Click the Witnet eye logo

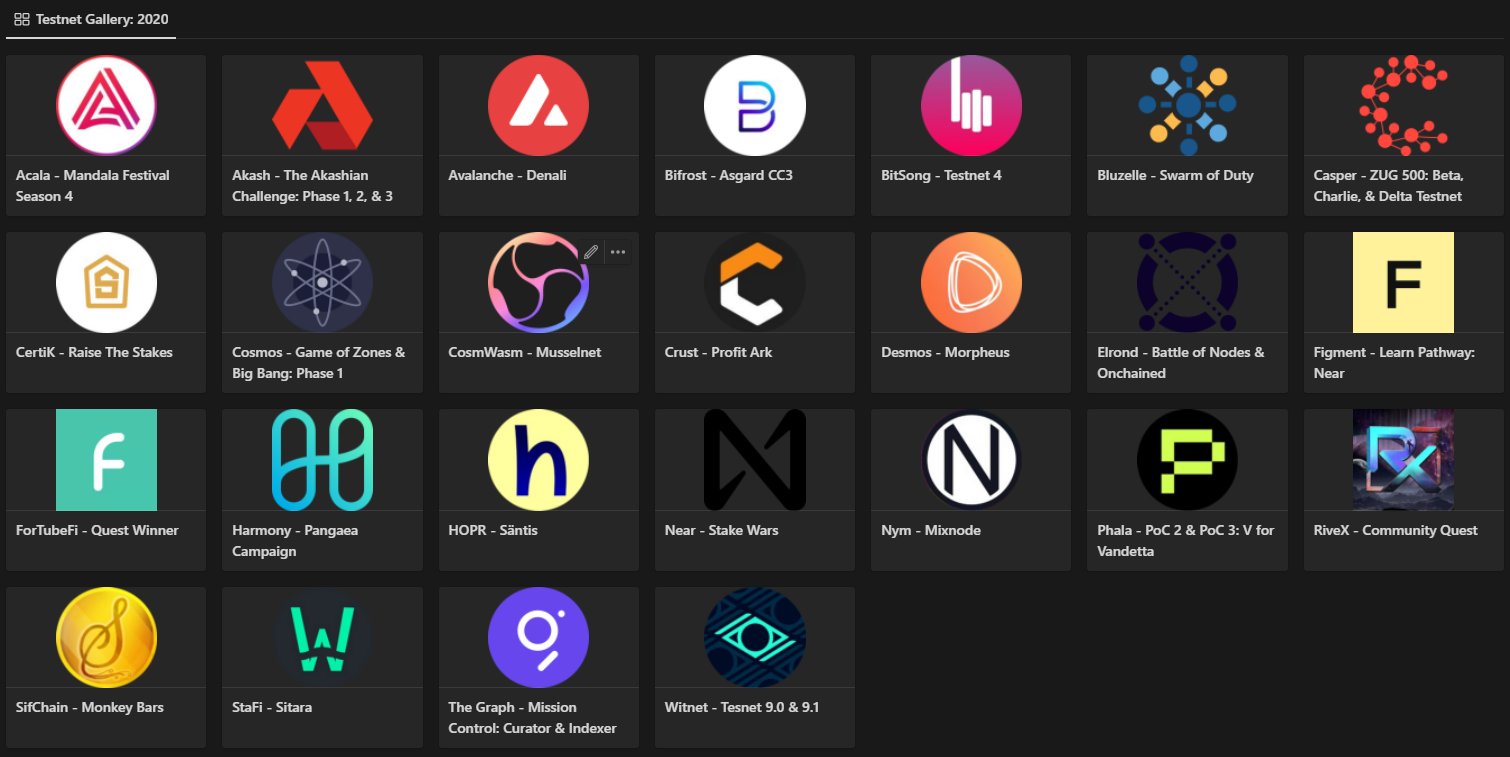[x=754, y=637]
